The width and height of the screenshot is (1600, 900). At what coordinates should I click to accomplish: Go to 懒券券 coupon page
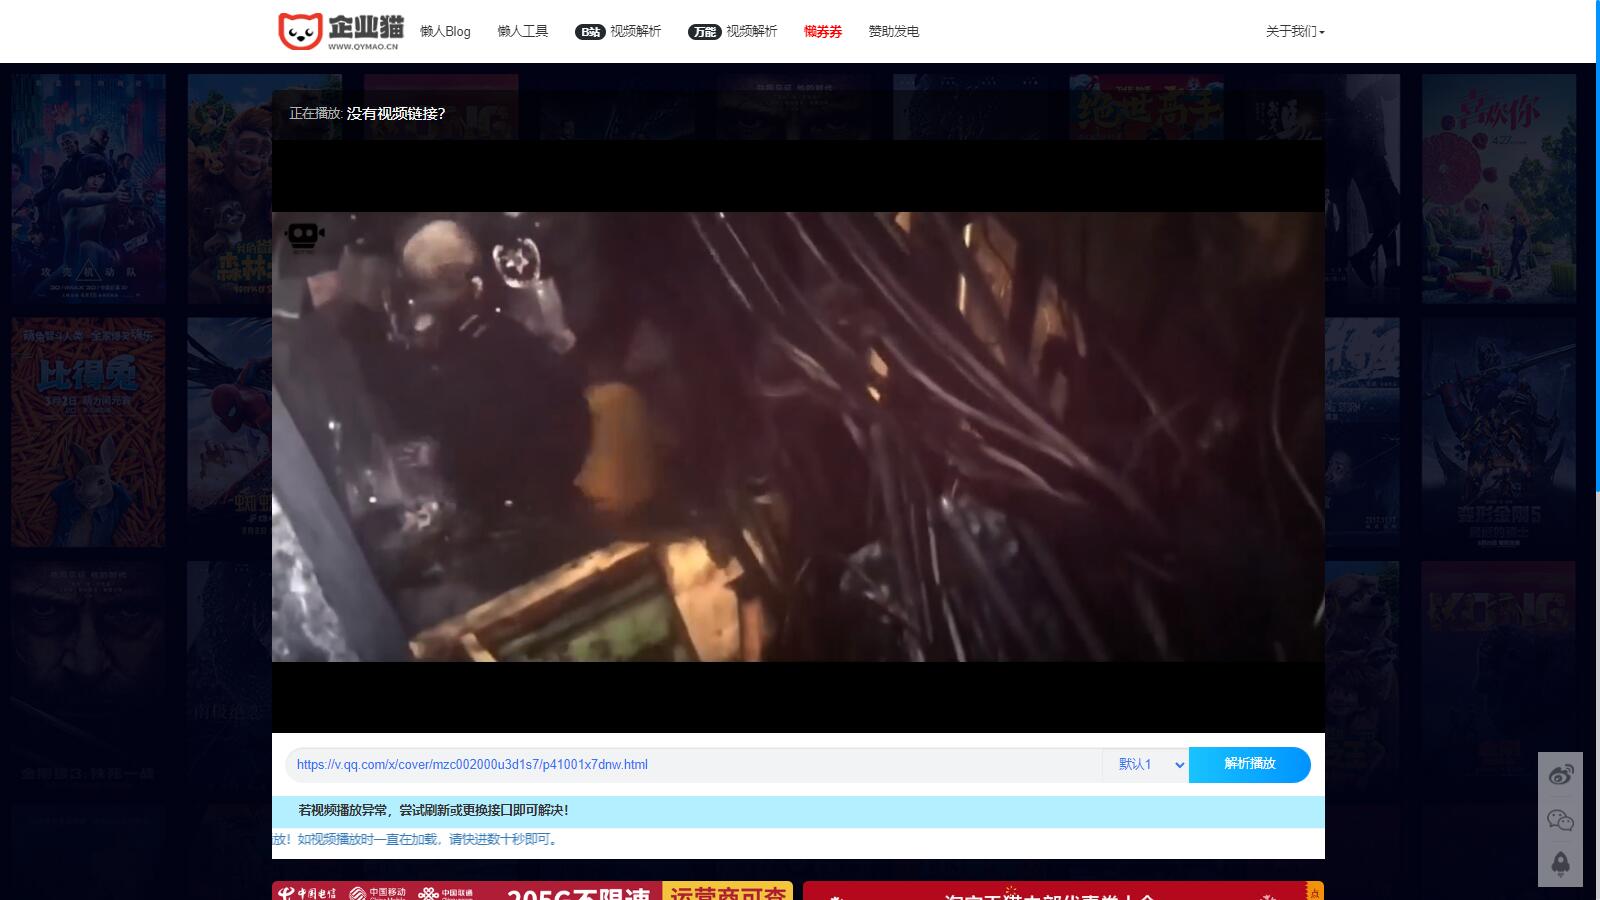[822, 32]
